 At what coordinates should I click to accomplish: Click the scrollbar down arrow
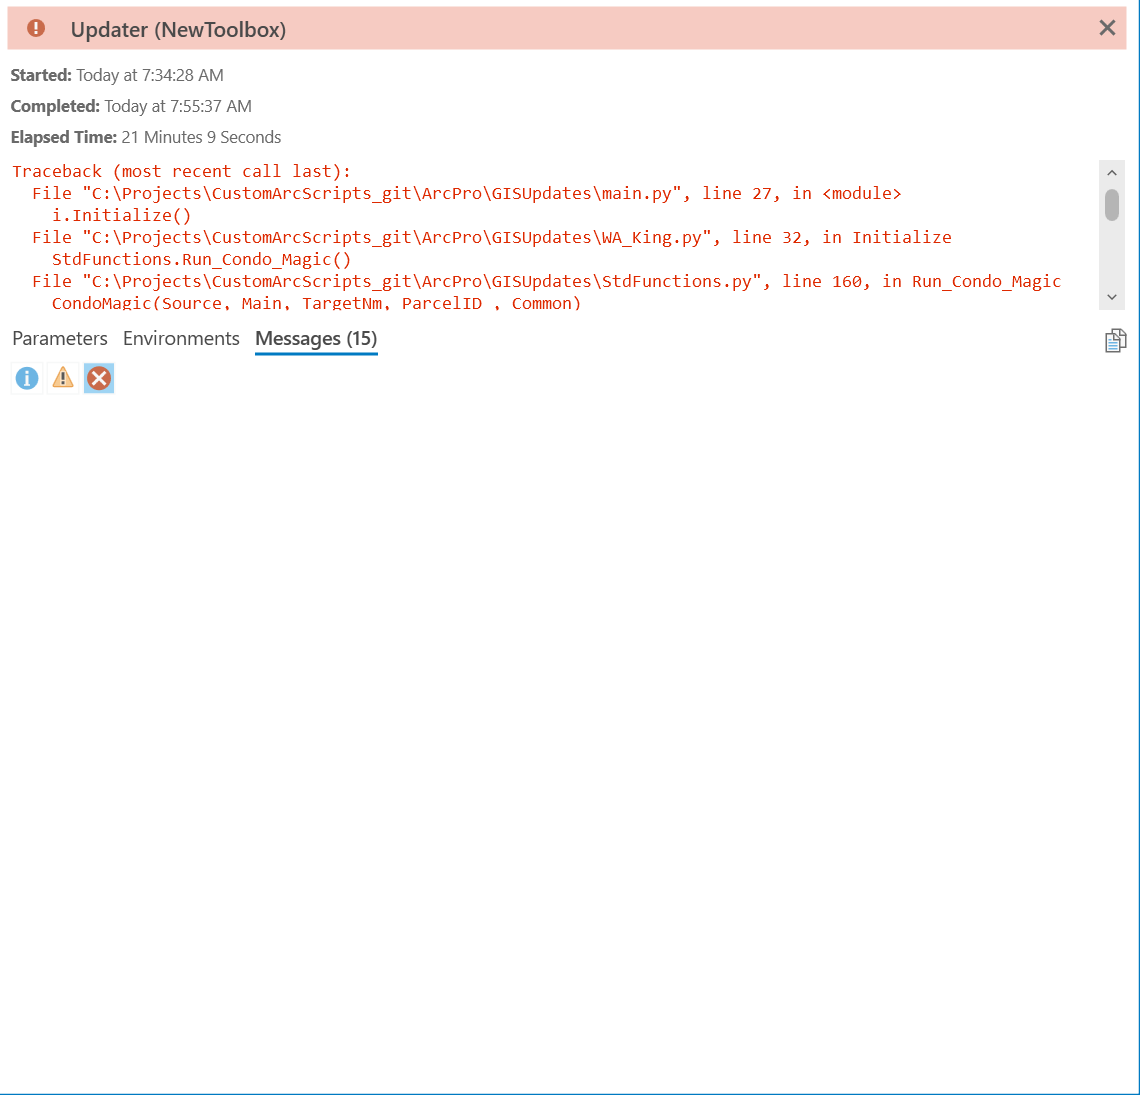coord(1111,297)
